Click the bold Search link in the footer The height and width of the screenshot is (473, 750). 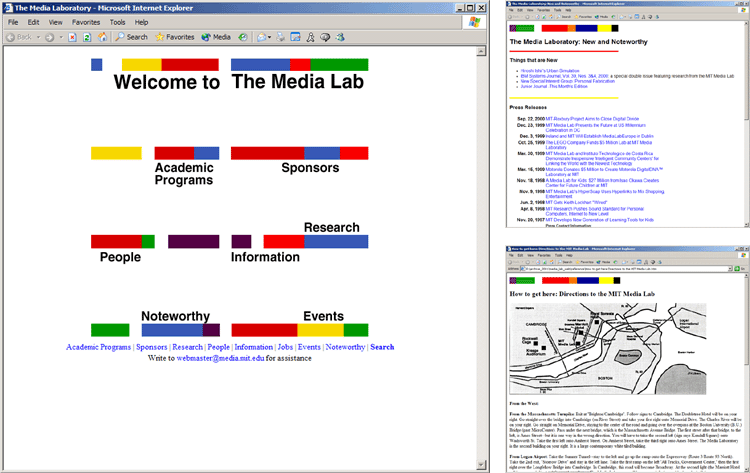[x=382, y=347]
